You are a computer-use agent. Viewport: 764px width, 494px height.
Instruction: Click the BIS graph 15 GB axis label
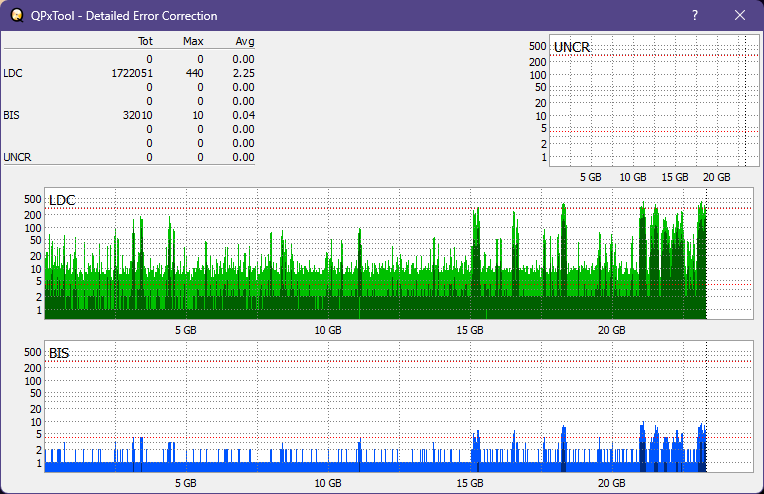tap(470, 483)
